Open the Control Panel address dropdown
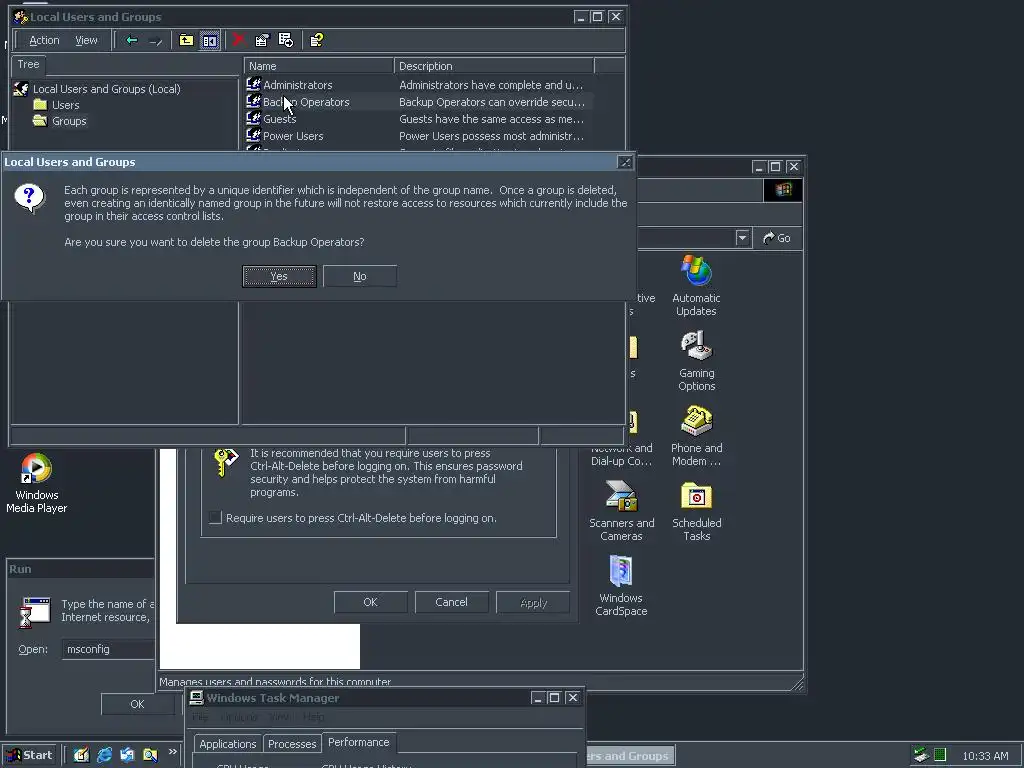The height and width of the screenshot is (768, 1024). point(742,238)
